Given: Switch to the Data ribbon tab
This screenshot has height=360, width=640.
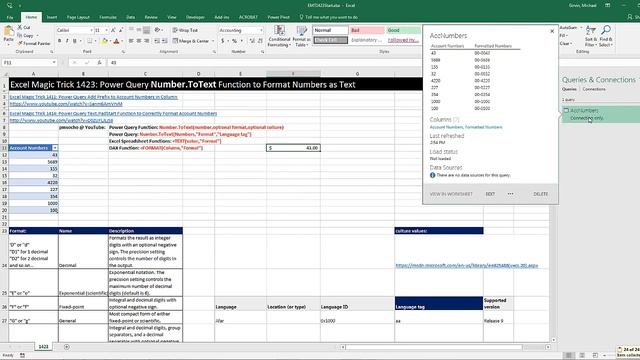Looking at the screenshot, I should pyautogui.click(x=131, y=17).
